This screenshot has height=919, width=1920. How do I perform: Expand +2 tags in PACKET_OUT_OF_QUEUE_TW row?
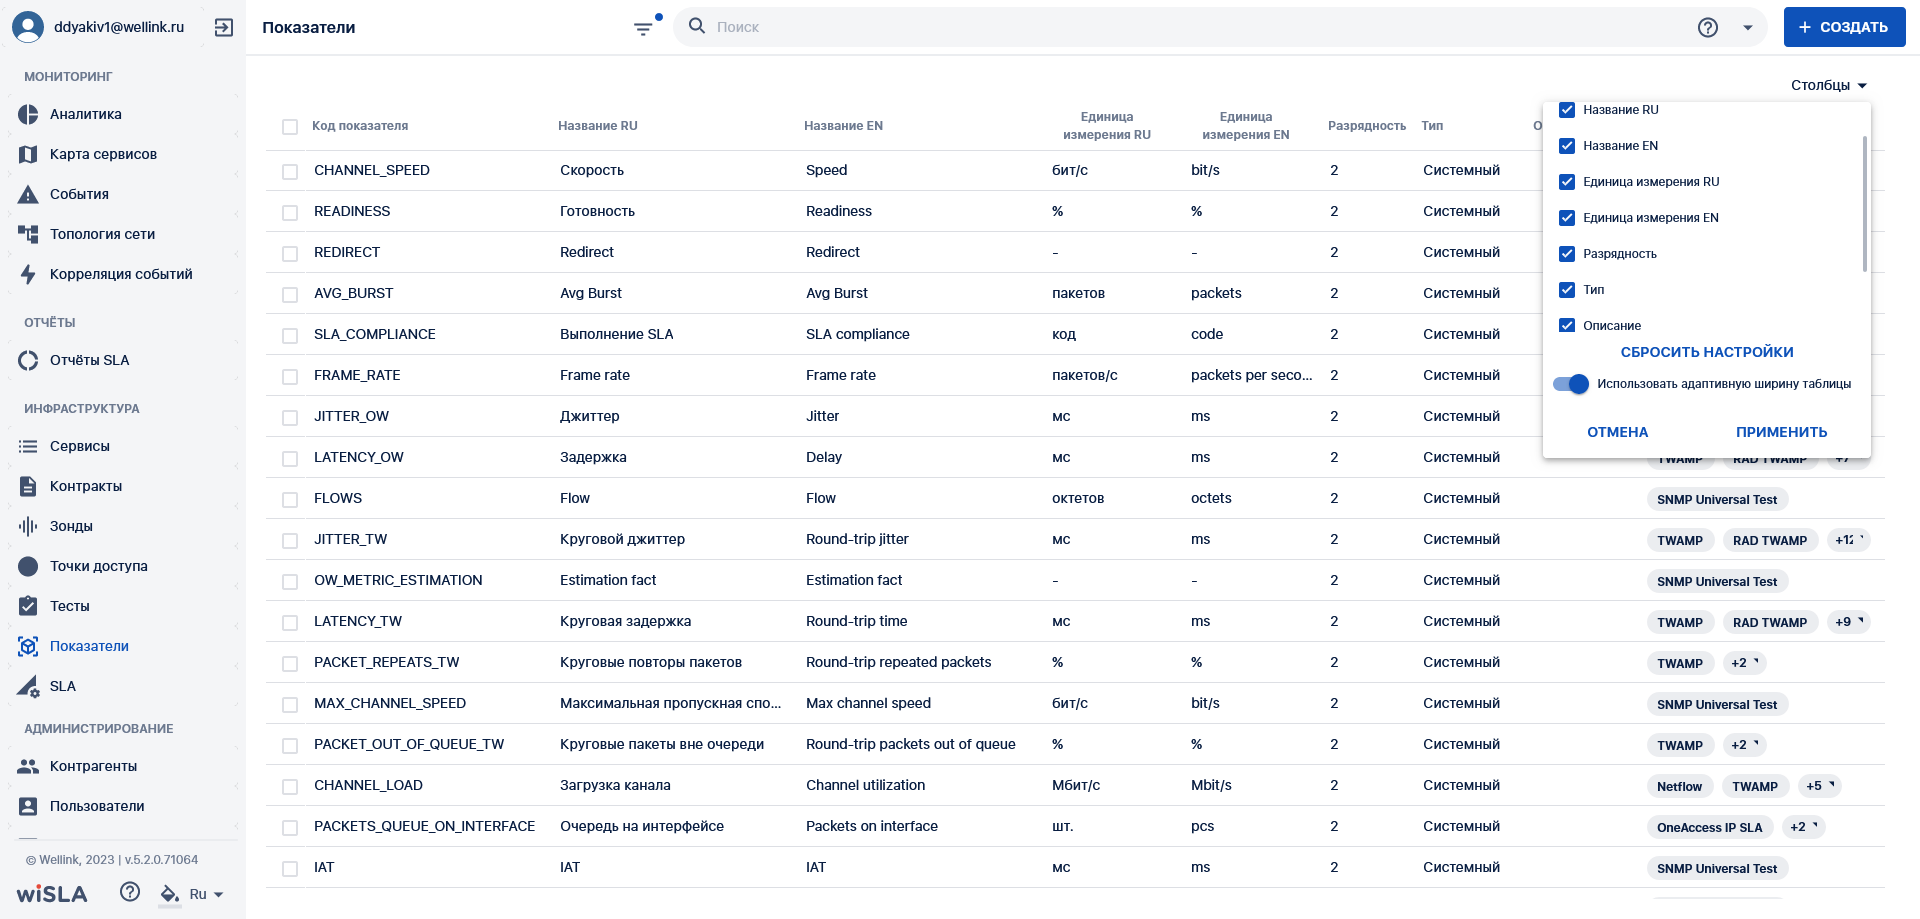pyautogui.click(x=1745, y=745)
